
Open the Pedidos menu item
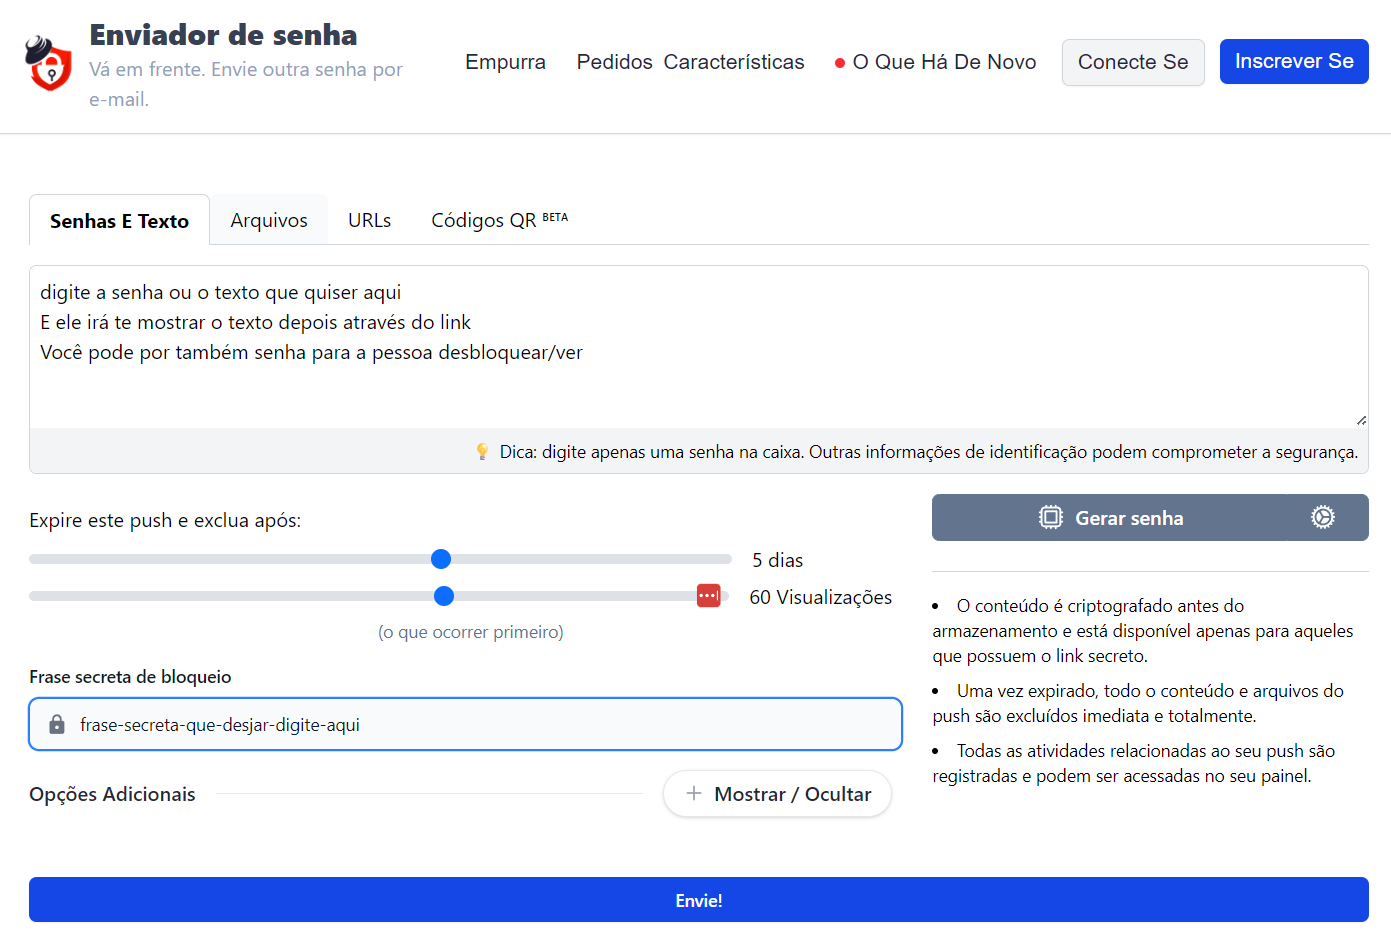point(613,61)
